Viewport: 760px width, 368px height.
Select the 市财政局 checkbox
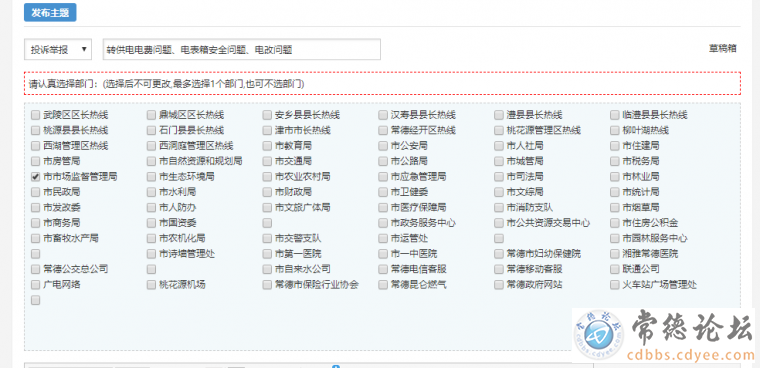267,192
